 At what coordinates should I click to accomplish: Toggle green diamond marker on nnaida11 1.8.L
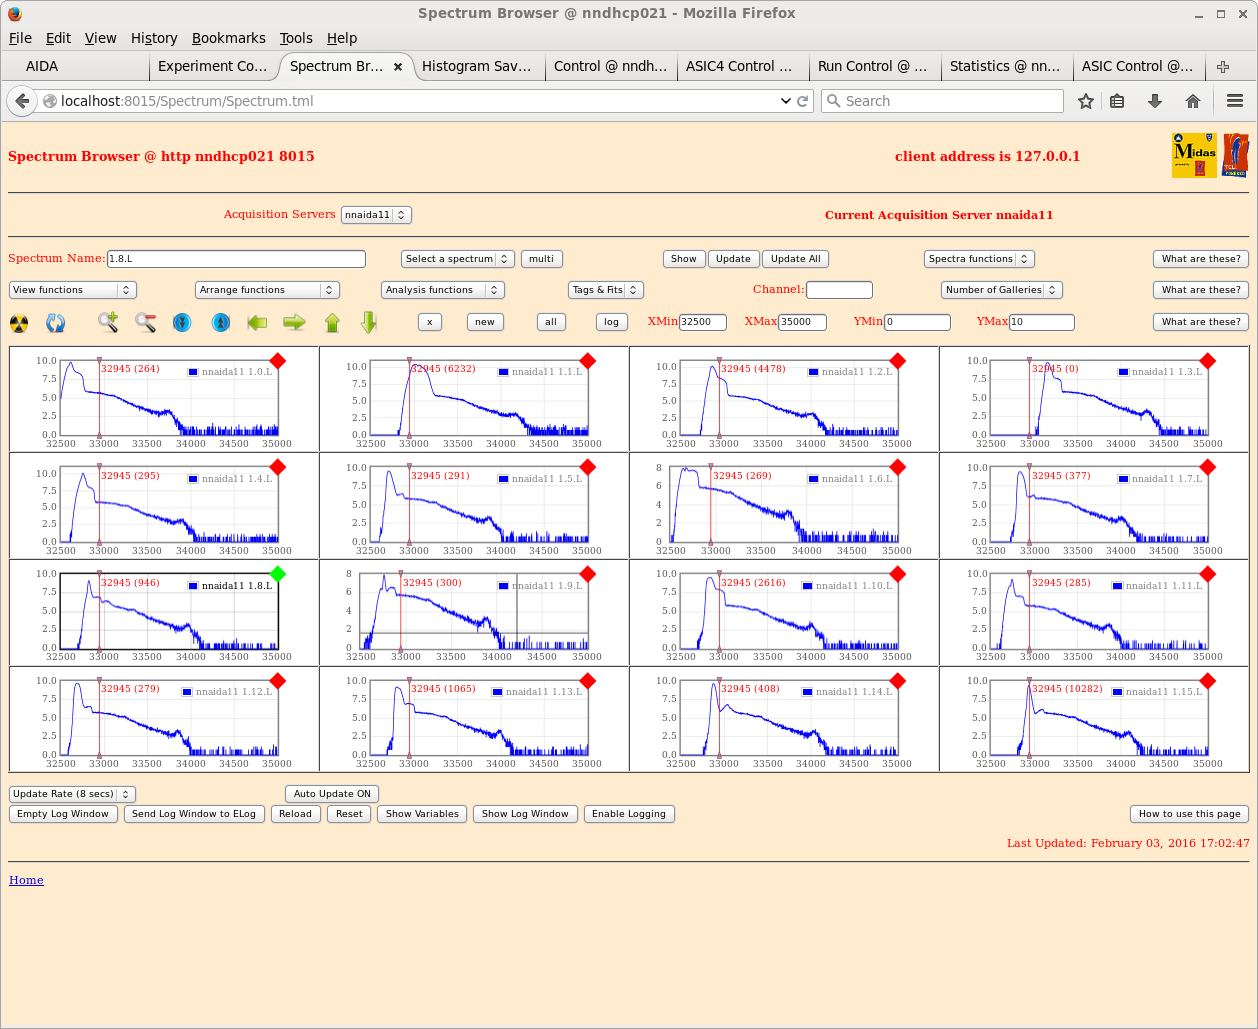coord(278,574)
